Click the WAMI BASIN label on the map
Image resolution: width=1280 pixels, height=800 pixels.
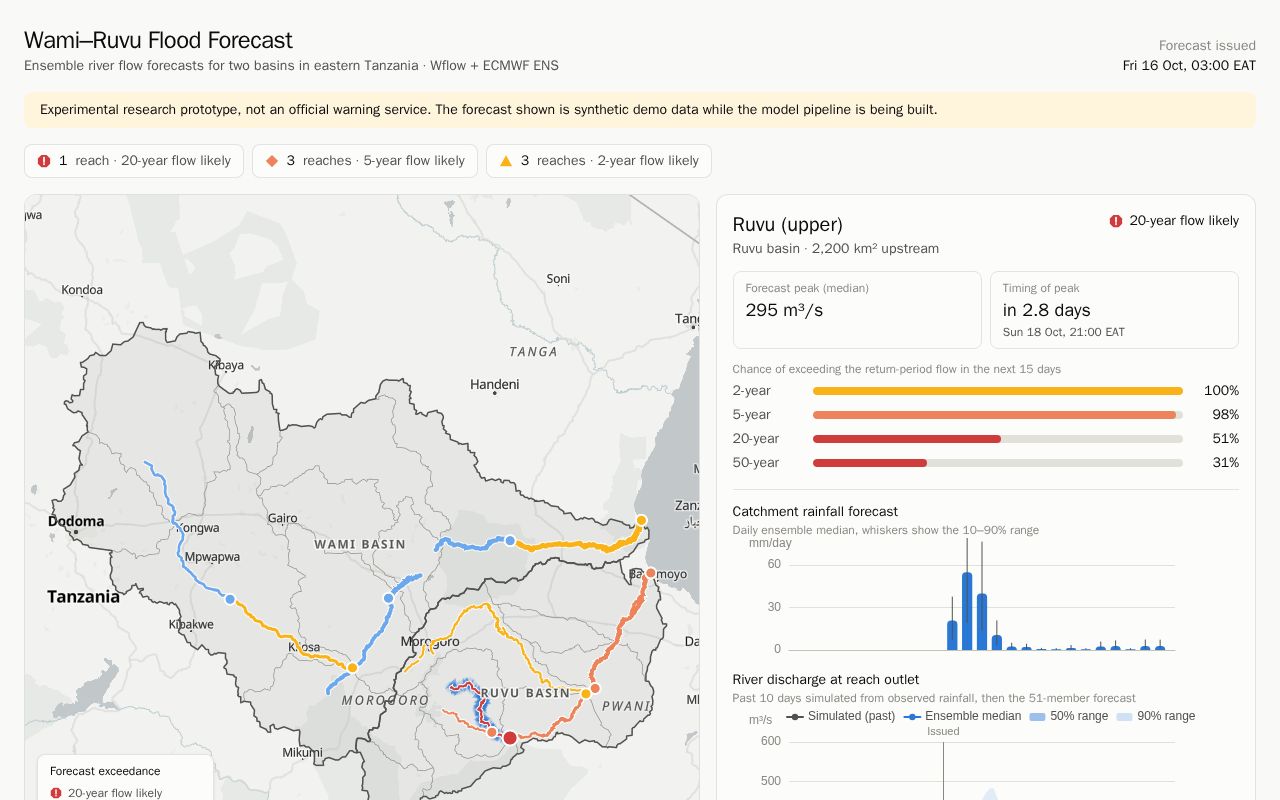tap(360, 544)
